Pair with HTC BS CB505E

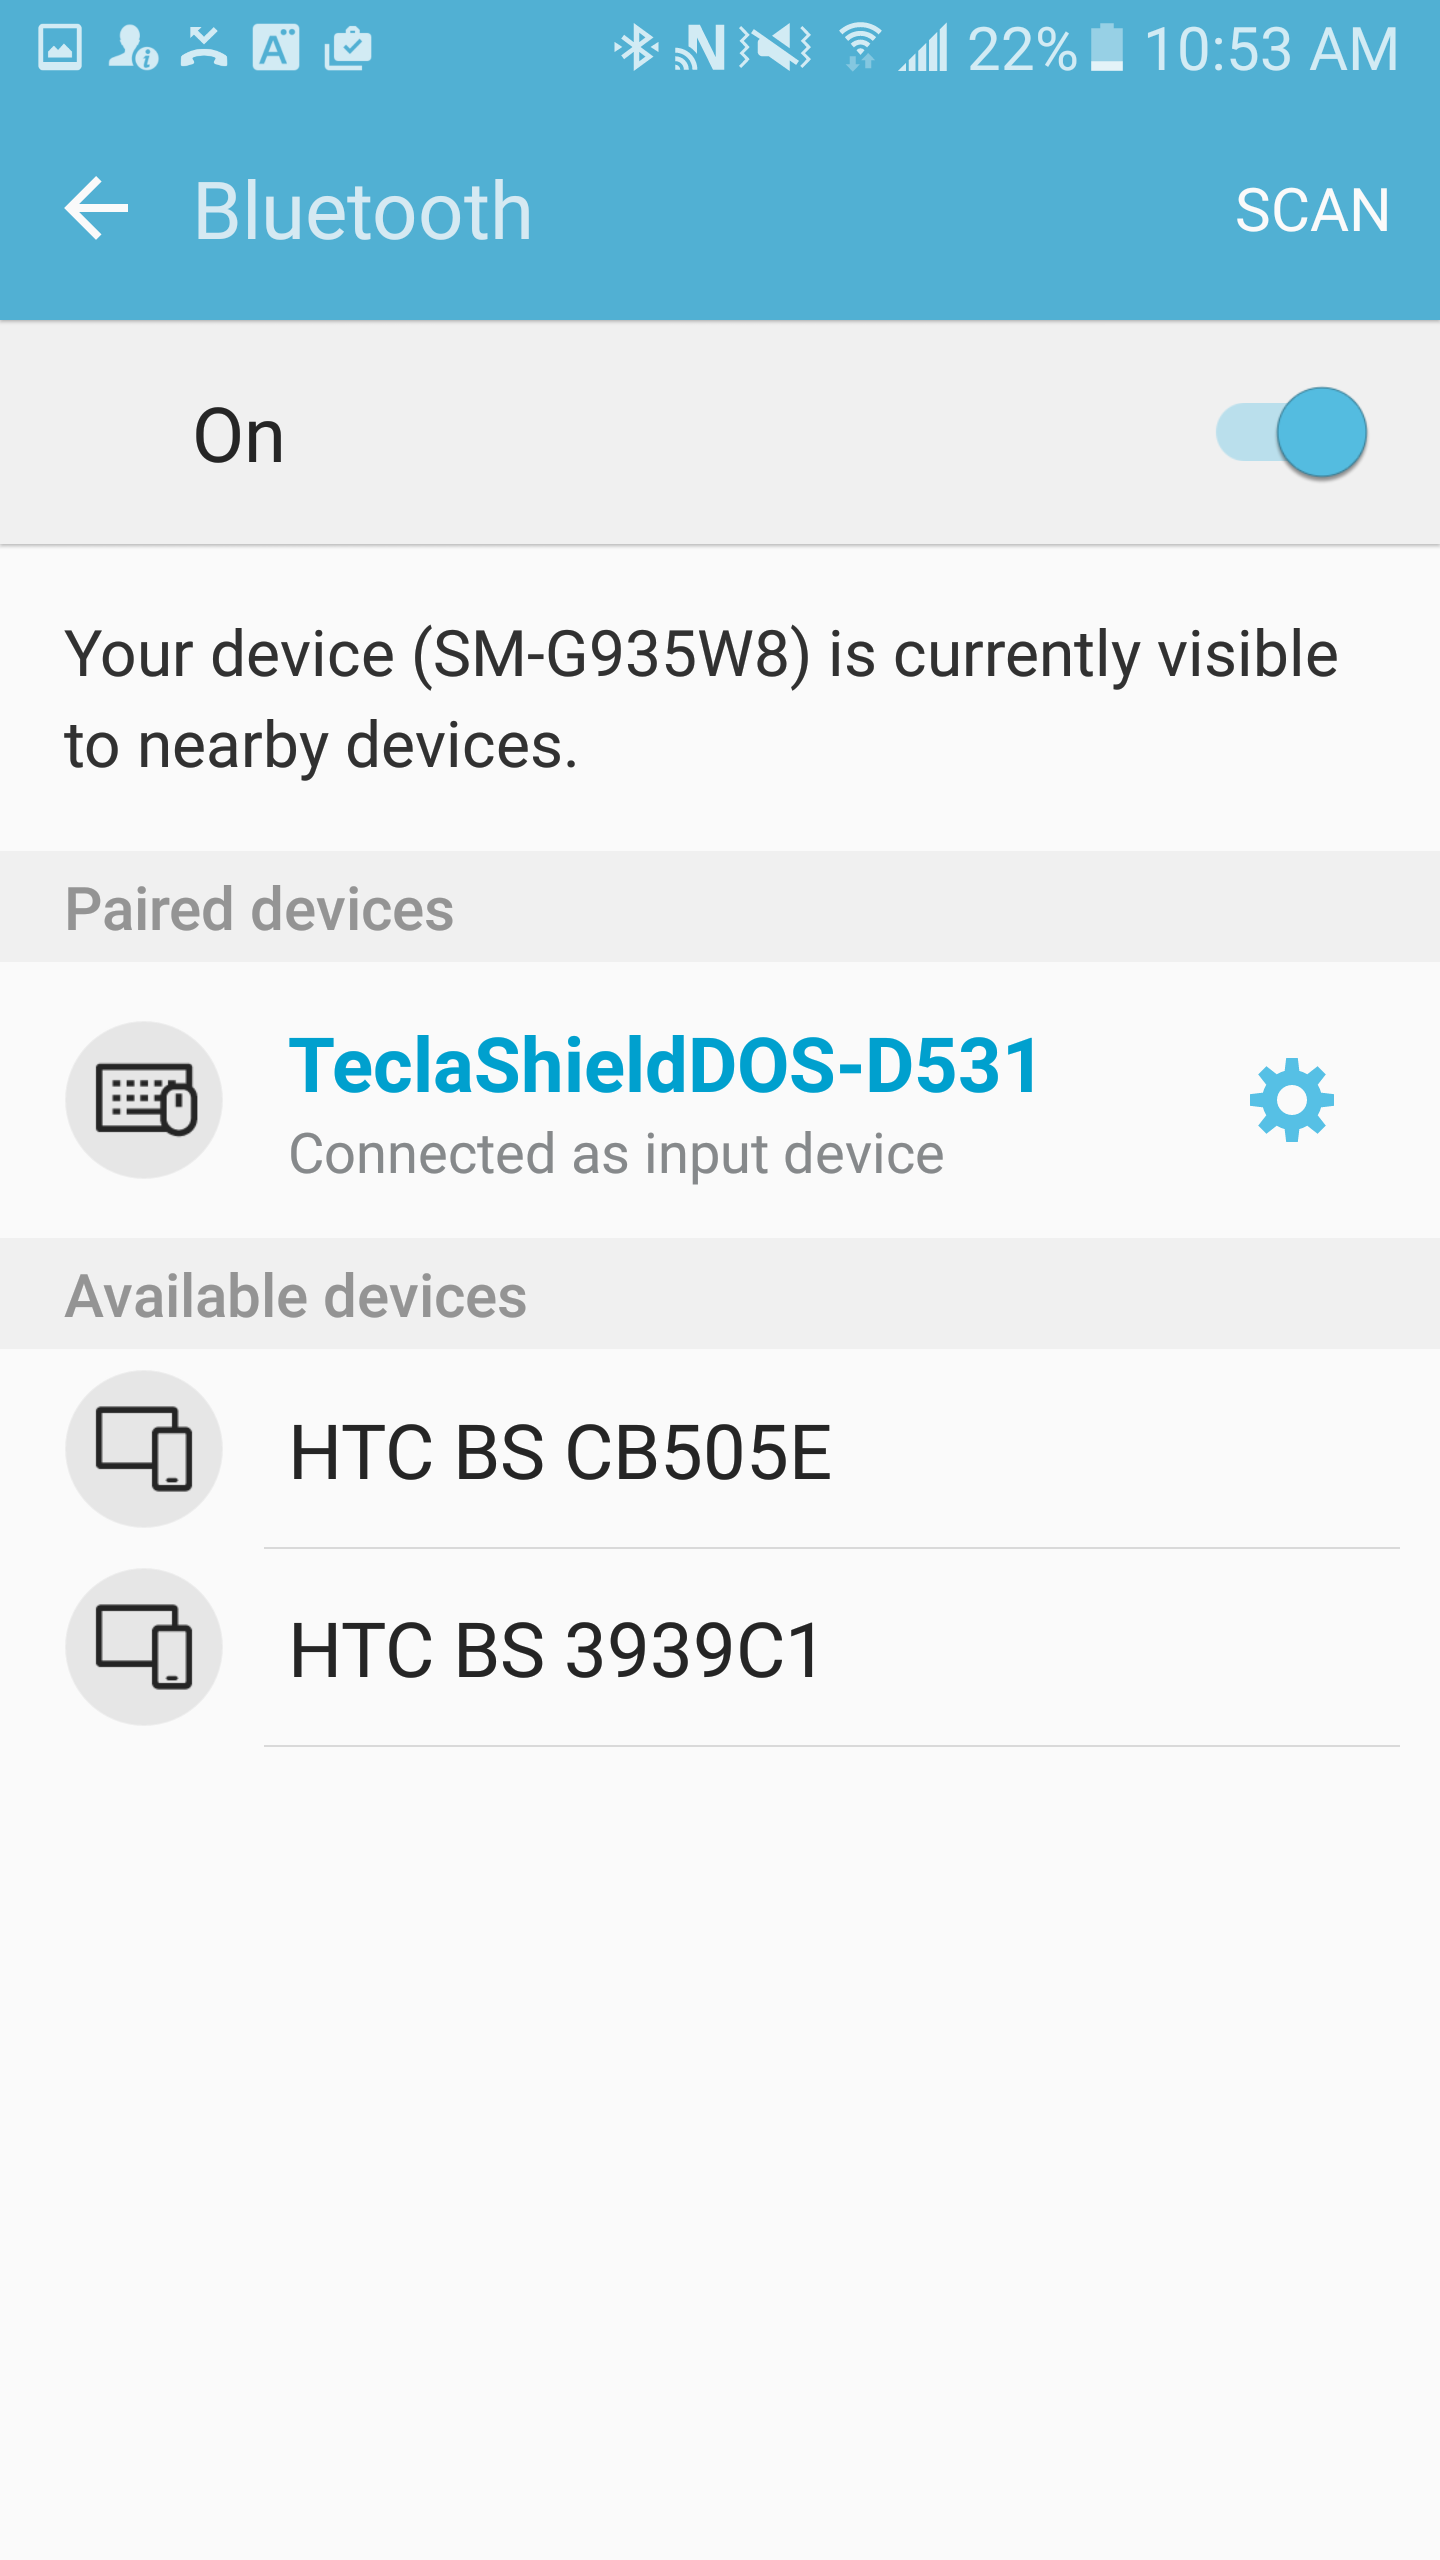560,1452
